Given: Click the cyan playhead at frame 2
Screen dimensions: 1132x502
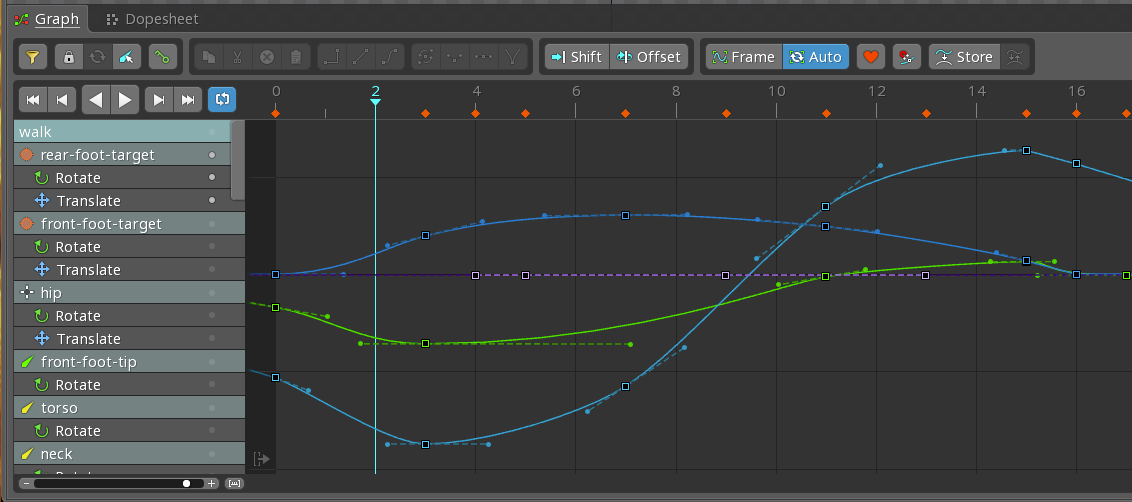Looking at the screenshot, I should (375, 102).
